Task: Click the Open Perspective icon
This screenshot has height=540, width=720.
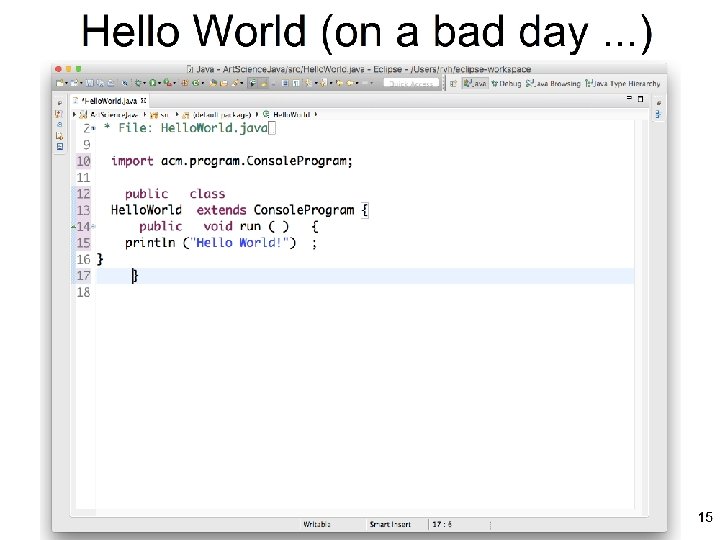Action: coord(453,84)
